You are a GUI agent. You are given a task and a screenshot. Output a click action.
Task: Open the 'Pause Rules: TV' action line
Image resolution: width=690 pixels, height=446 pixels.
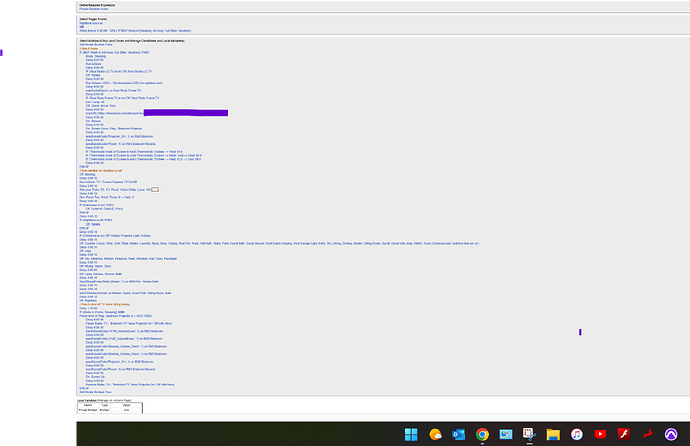[129, 323]
